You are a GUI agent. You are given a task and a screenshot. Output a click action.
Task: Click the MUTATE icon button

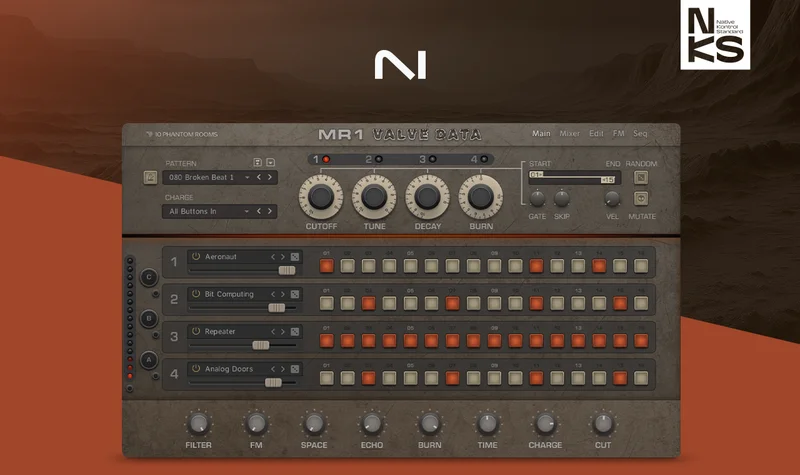click(641, 198)
